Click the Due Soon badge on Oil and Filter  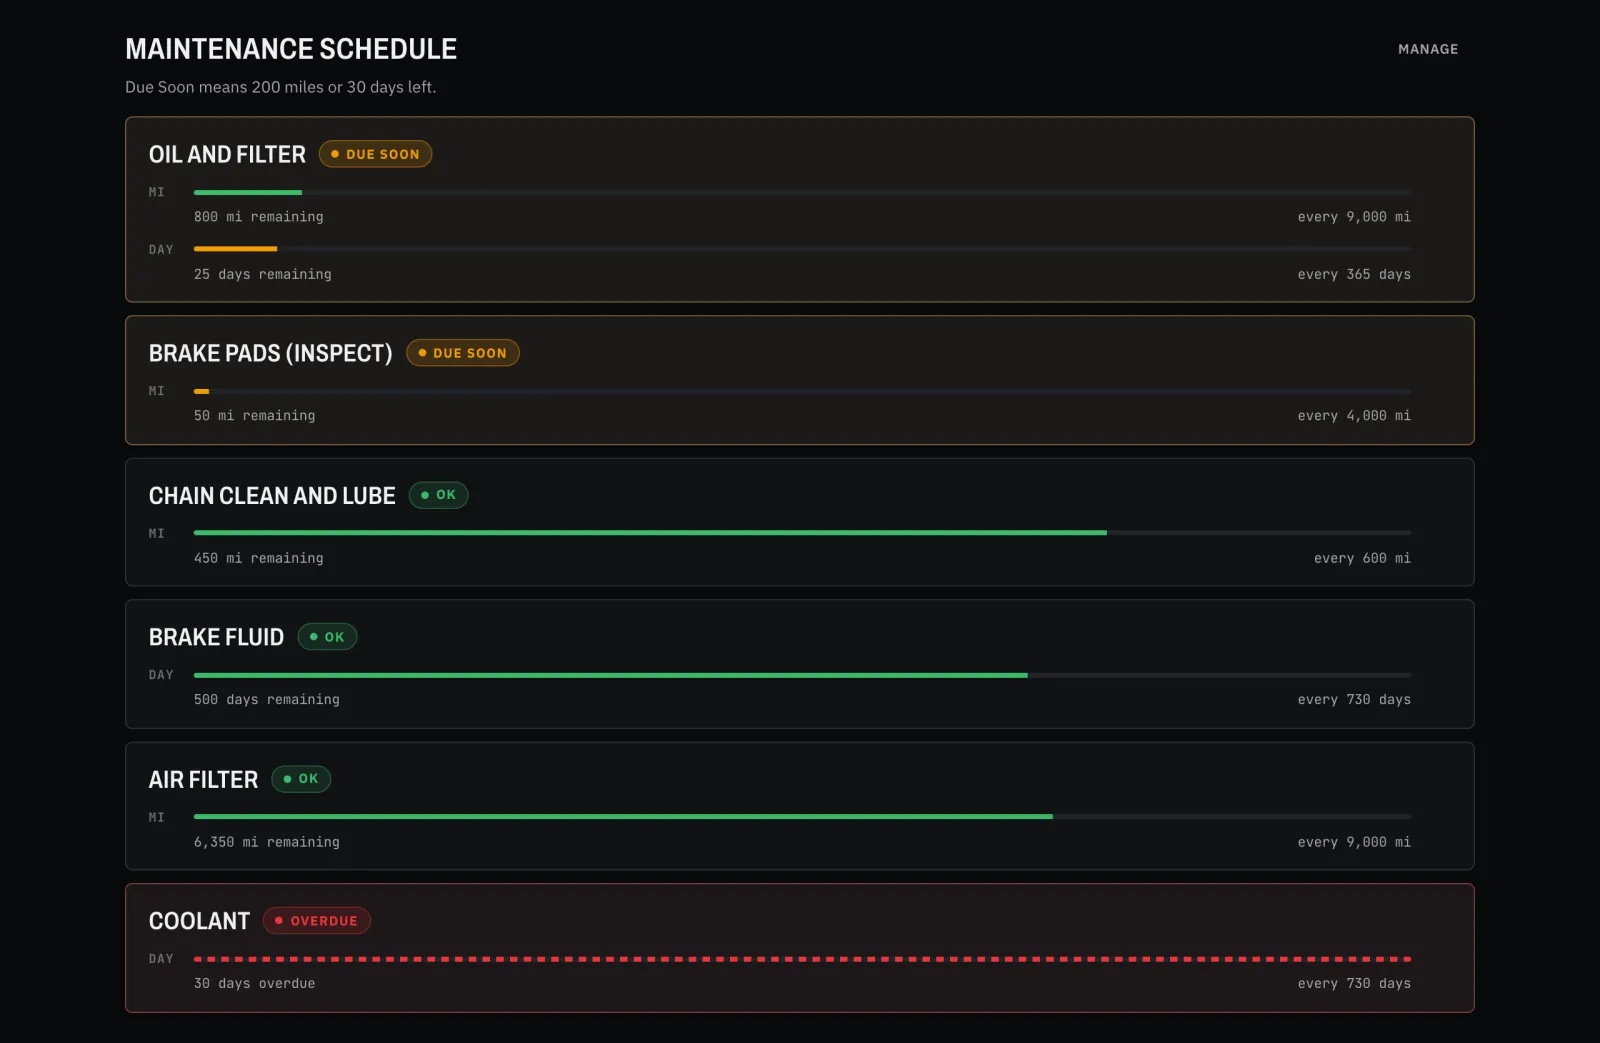pos(375,154)
